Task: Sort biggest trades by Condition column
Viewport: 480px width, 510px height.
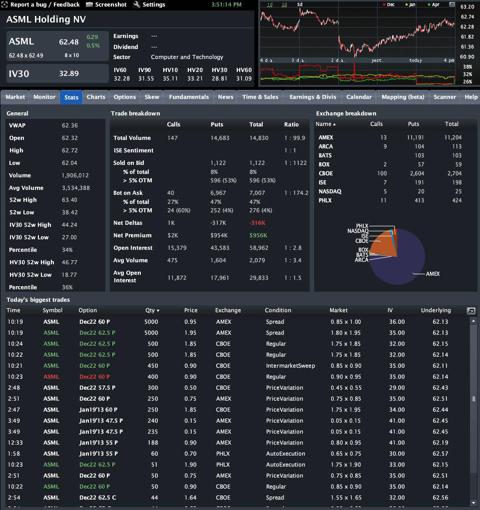Action: click(278, 310)
